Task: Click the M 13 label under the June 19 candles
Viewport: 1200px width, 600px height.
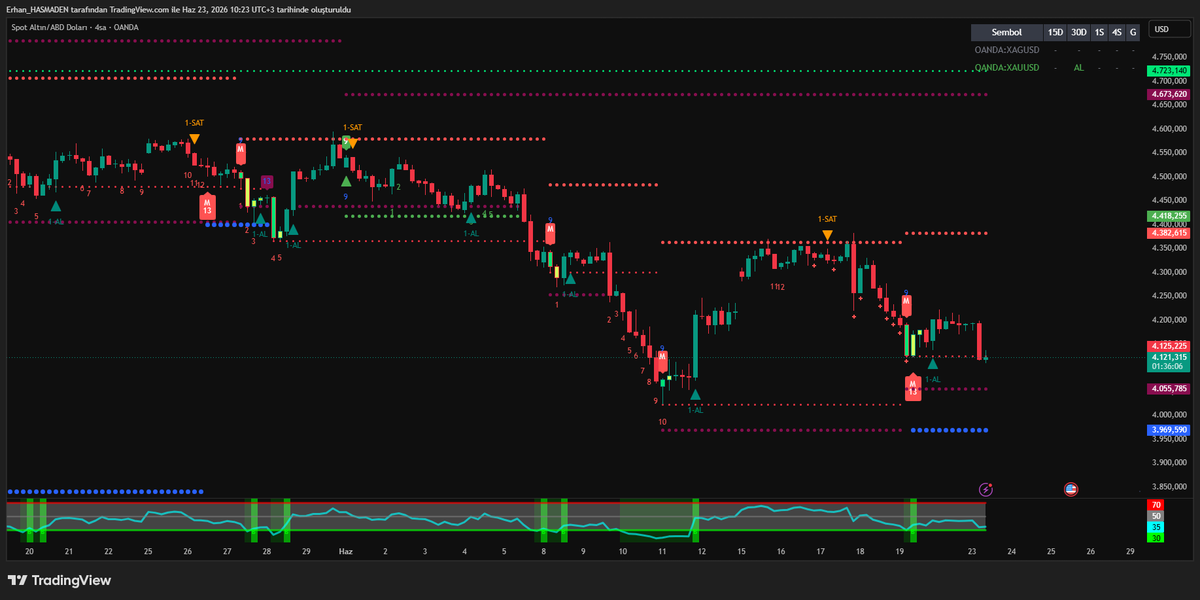Action: pyautogui.click(x=912, y=388)
